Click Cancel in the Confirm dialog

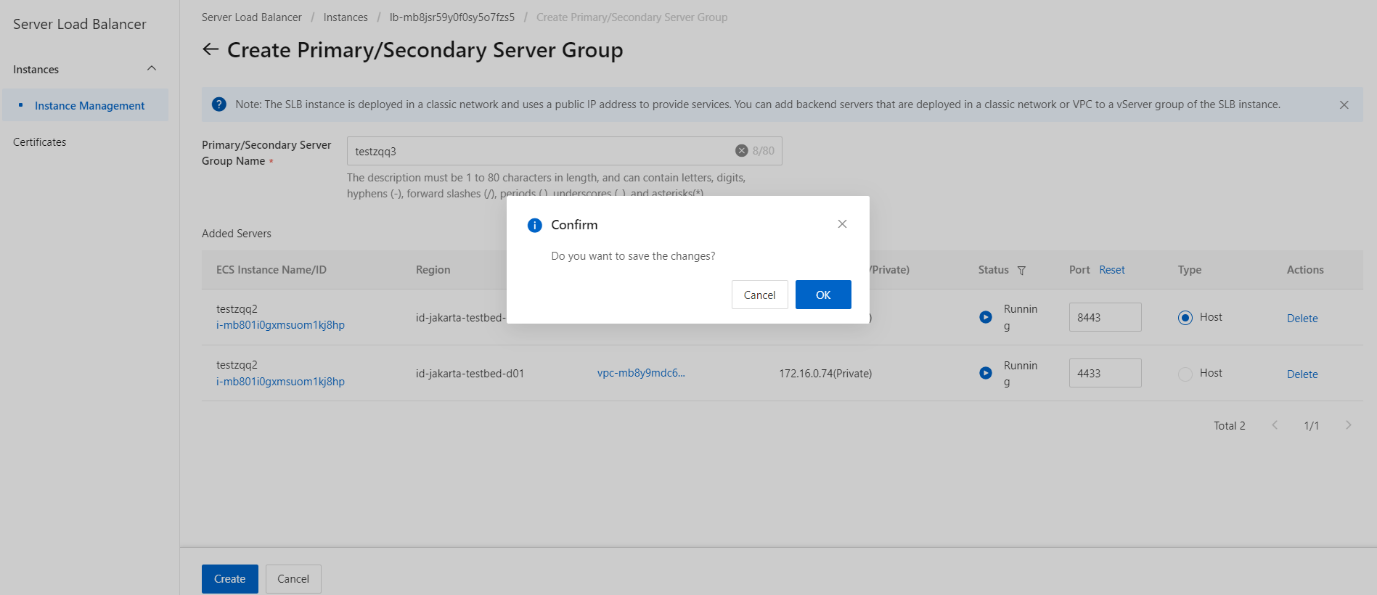760,295
